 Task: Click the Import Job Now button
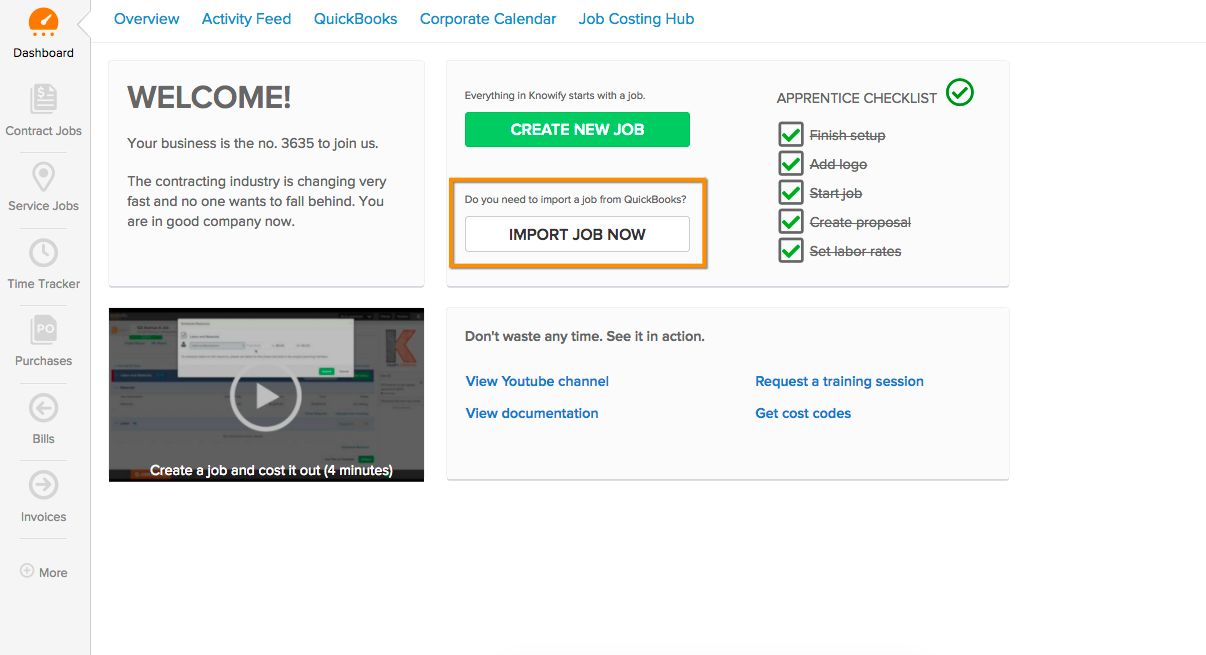(577, 234)
